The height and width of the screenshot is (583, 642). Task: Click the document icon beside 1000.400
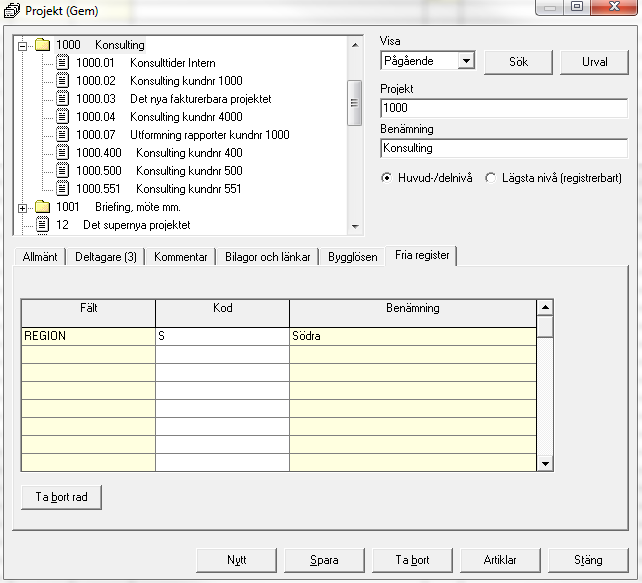[62, 153]
